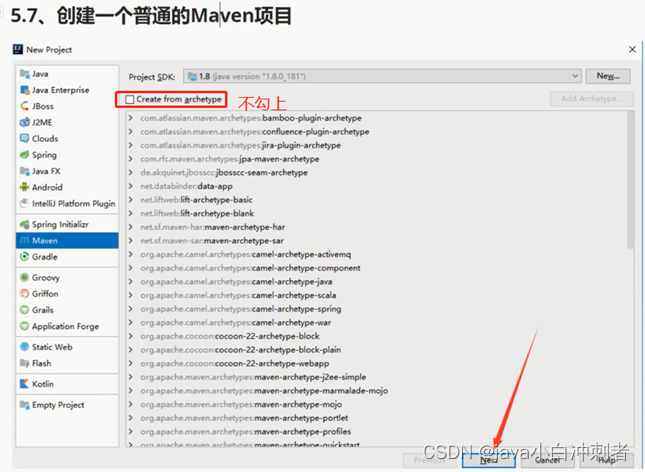Select maven-archetype-profiles entry
Viewport: 645px width, 472px height.
pos(246,432)
